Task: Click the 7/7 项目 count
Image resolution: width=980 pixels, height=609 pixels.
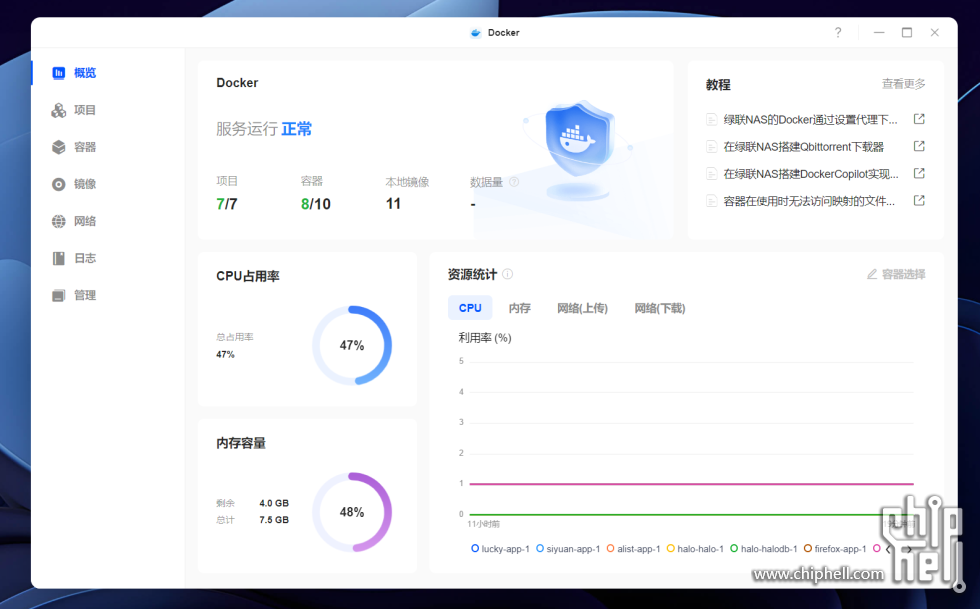Action: point(227,204)
